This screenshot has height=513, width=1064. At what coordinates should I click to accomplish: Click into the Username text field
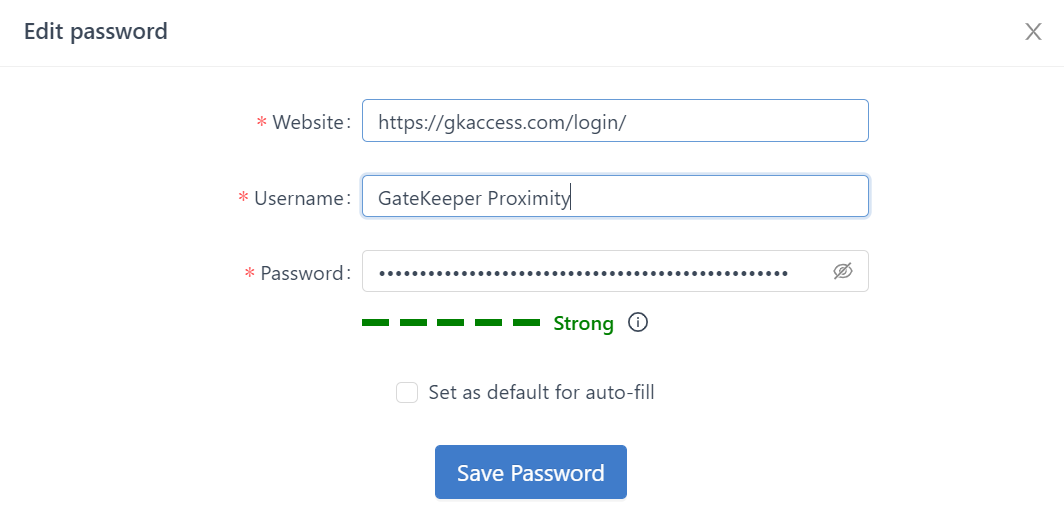pyautogui.click(x=614, y=197)
